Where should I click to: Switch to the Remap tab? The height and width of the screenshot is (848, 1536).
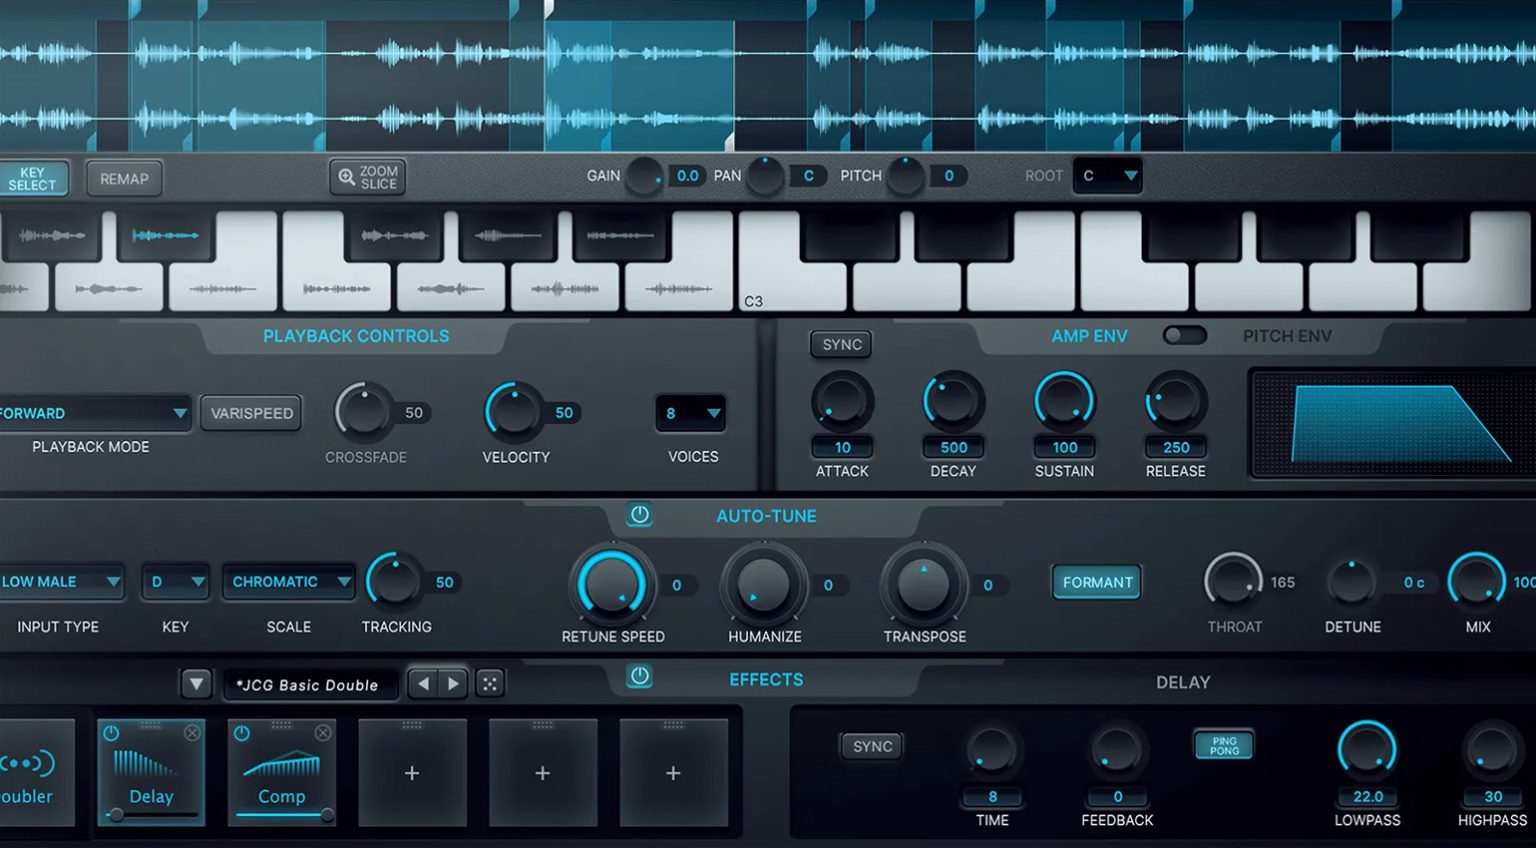pos(124,179)
